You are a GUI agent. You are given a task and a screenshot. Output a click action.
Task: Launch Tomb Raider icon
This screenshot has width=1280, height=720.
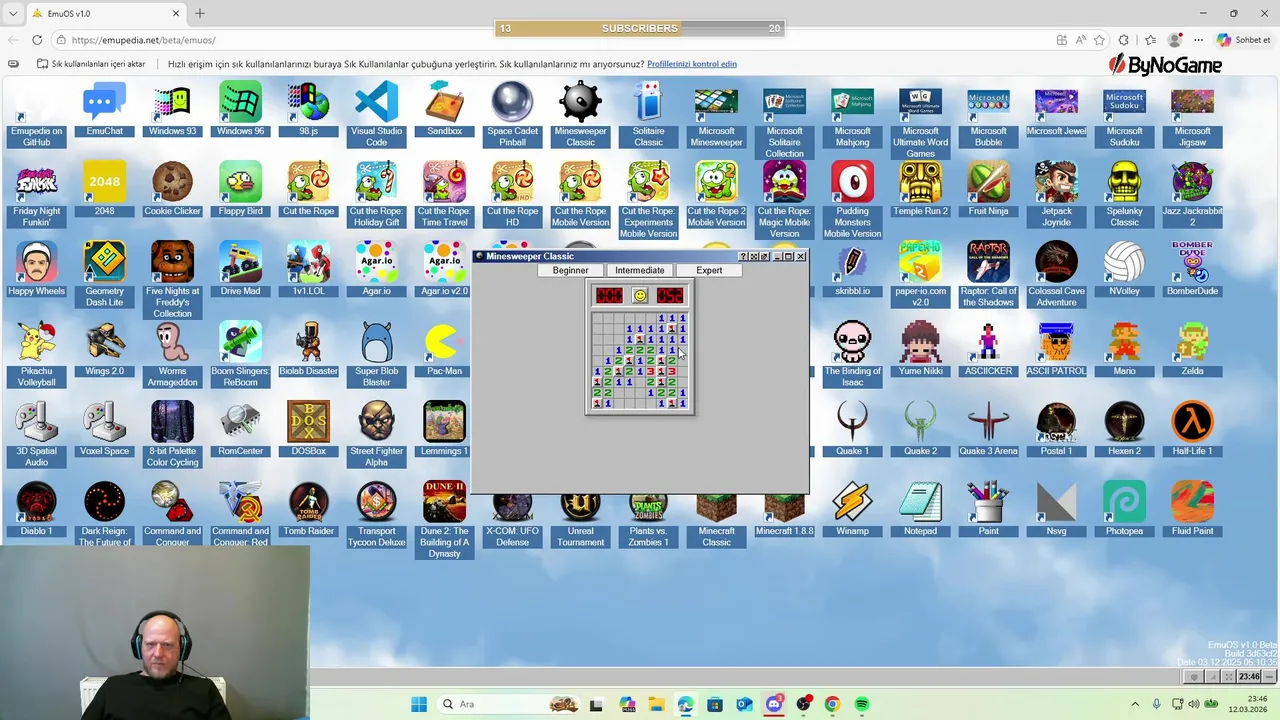pos(309,510)
